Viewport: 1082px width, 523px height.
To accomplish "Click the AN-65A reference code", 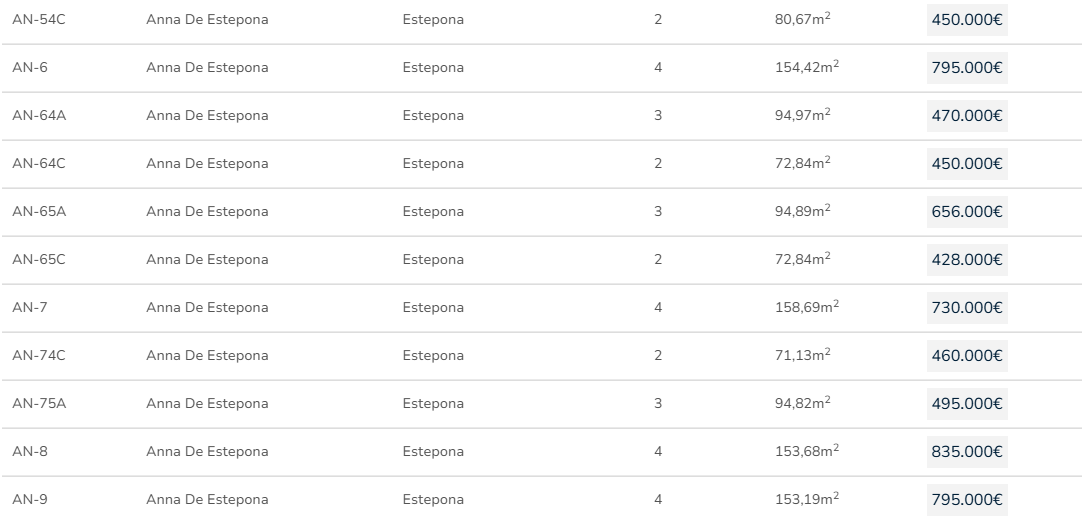I will pos(38,212).
